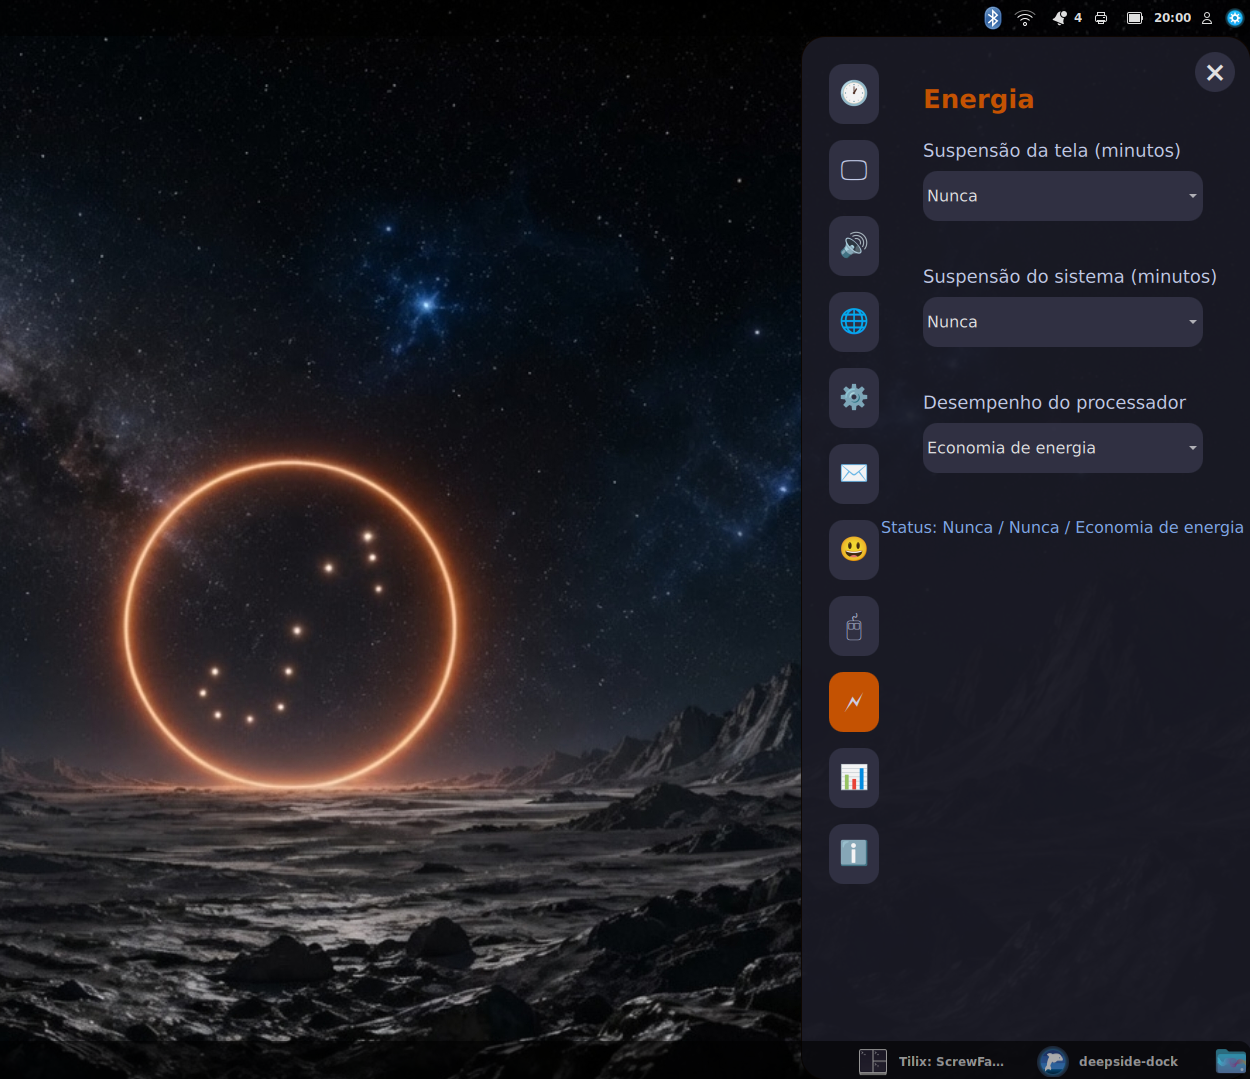Click the Desempenho do processador label
Screen dimensions: 1250x1079
(x=1054, y=403)
